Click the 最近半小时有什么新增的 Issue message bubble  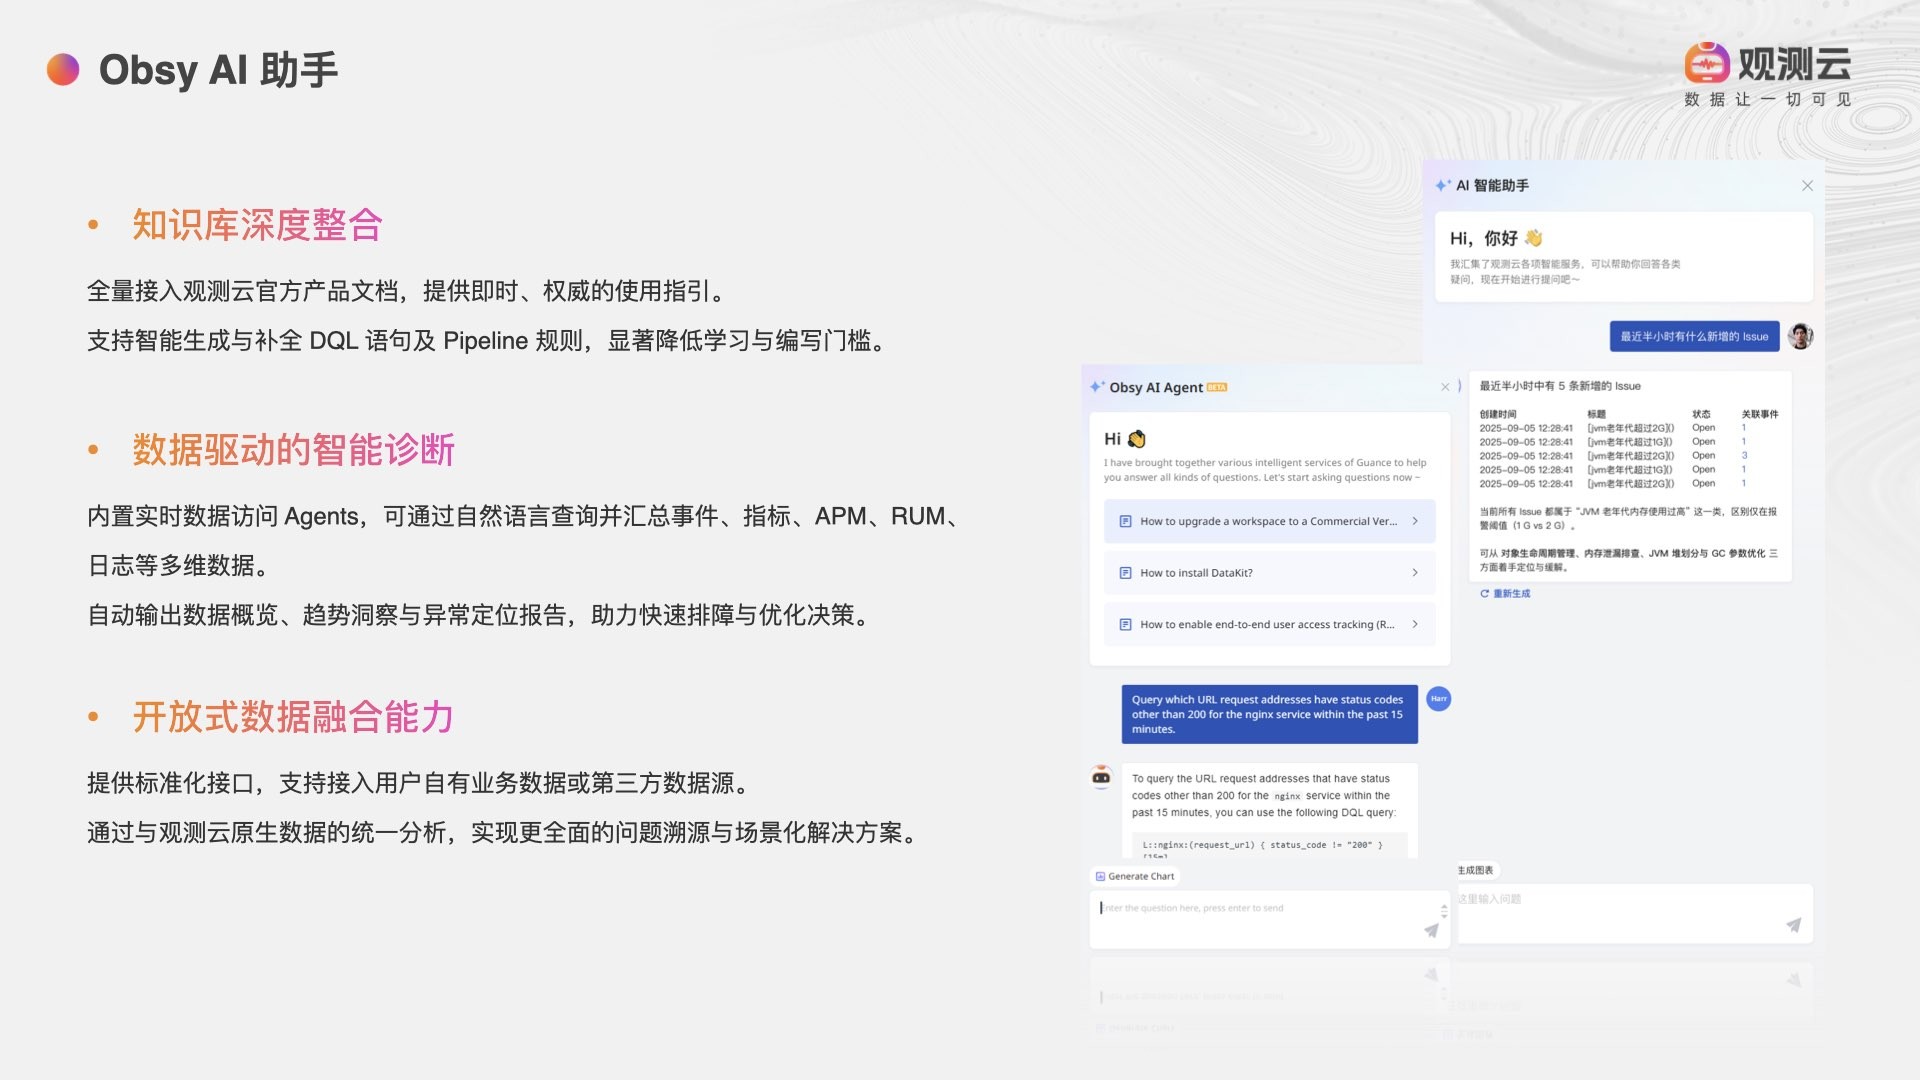(1693, 337)
